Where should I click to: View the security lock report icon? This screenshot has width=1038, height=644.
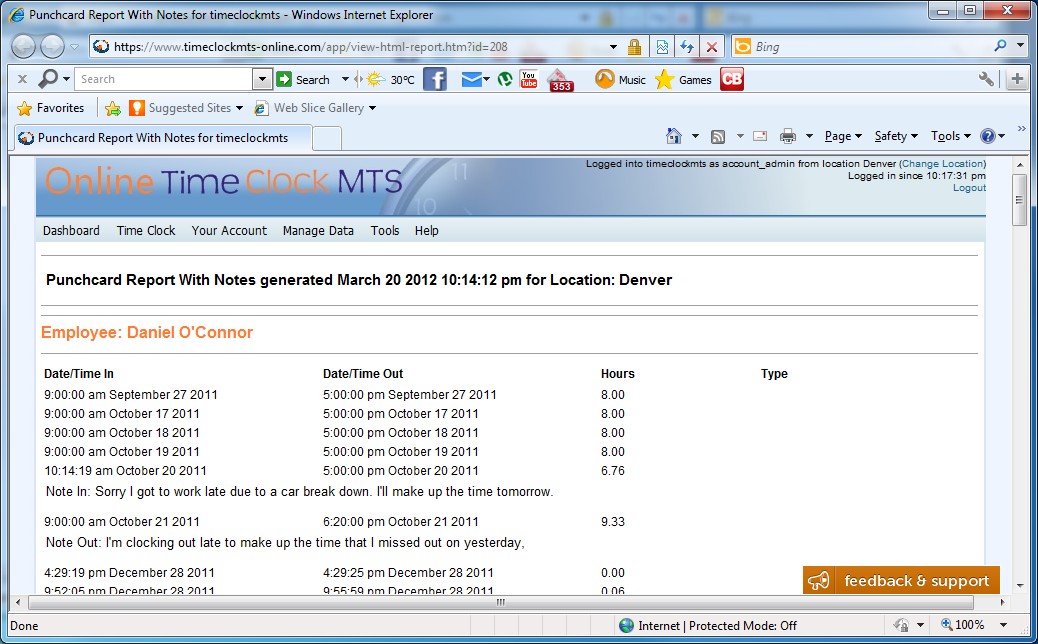tap(634, 47)
